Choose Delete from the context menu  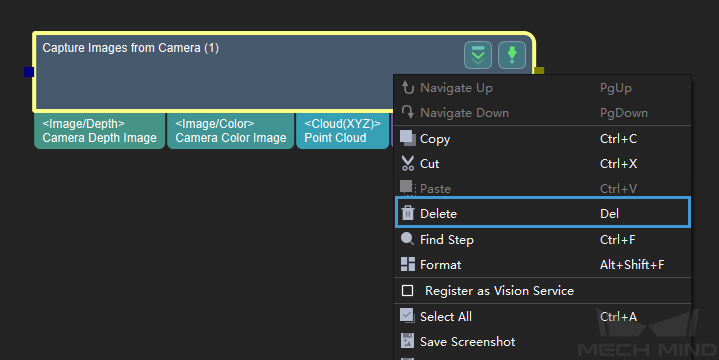coord(543,212)
